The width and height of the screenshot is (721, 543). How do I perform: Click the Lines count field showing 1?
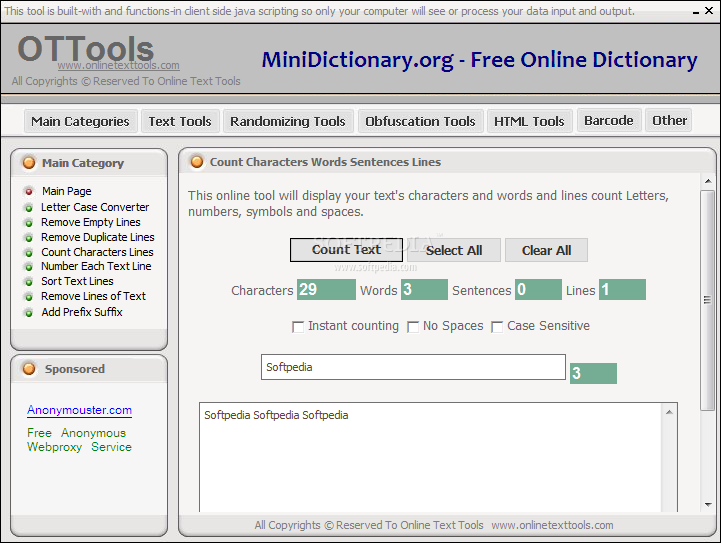(623, 290)
